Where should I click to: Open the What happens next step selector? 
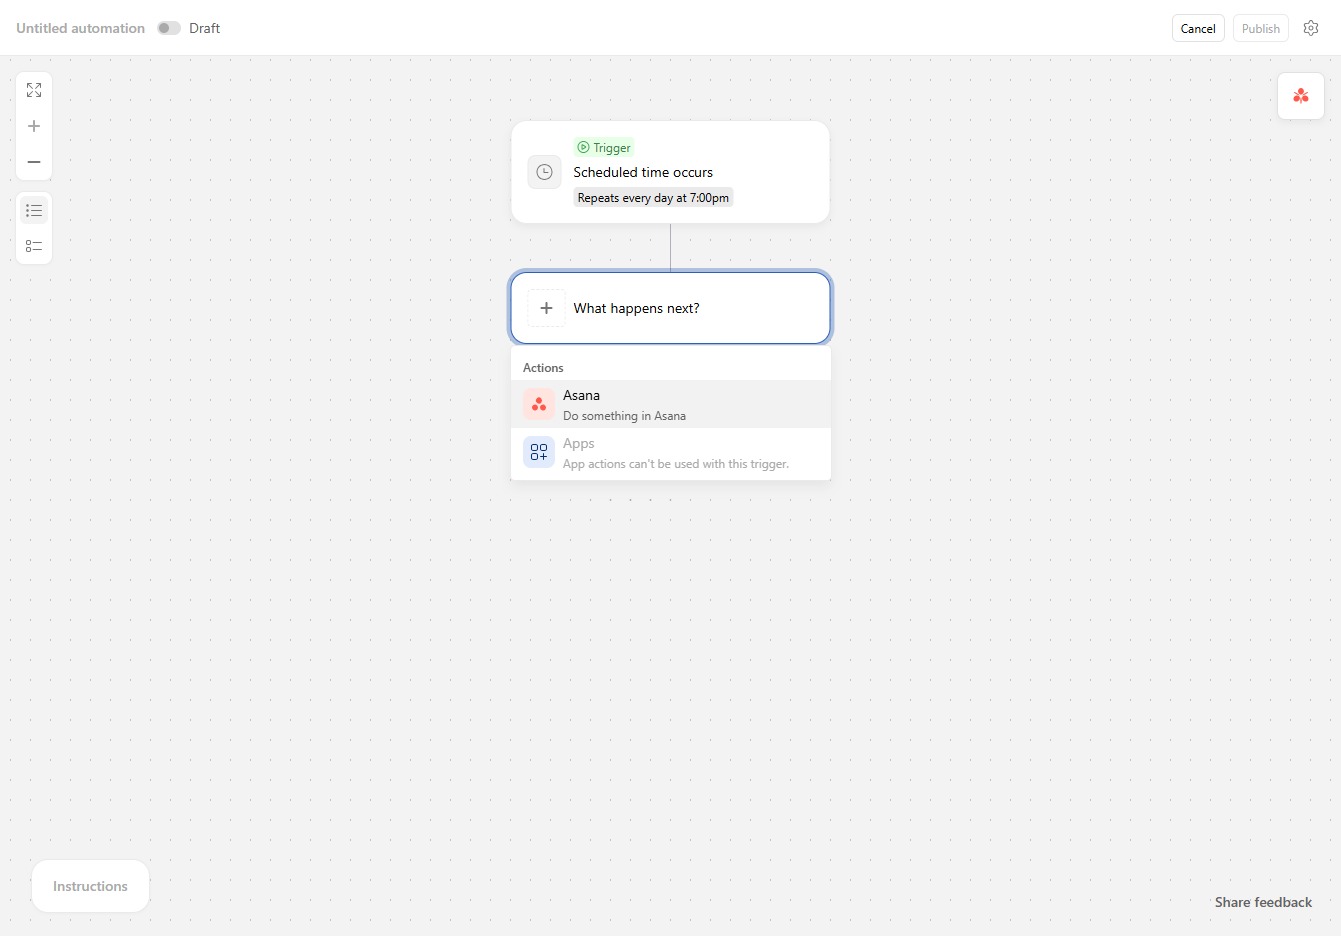pyautogui.click(x=671, y=308)
